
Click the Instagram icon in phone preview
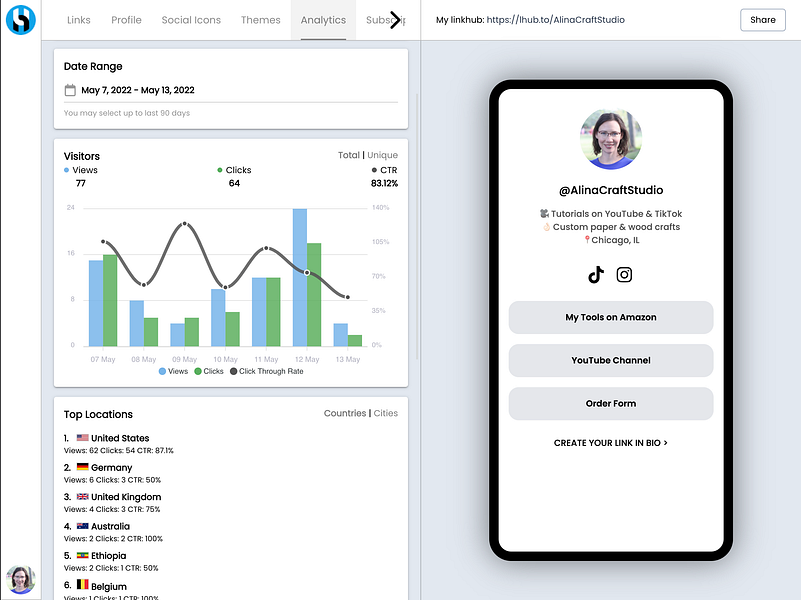(624, 275)
